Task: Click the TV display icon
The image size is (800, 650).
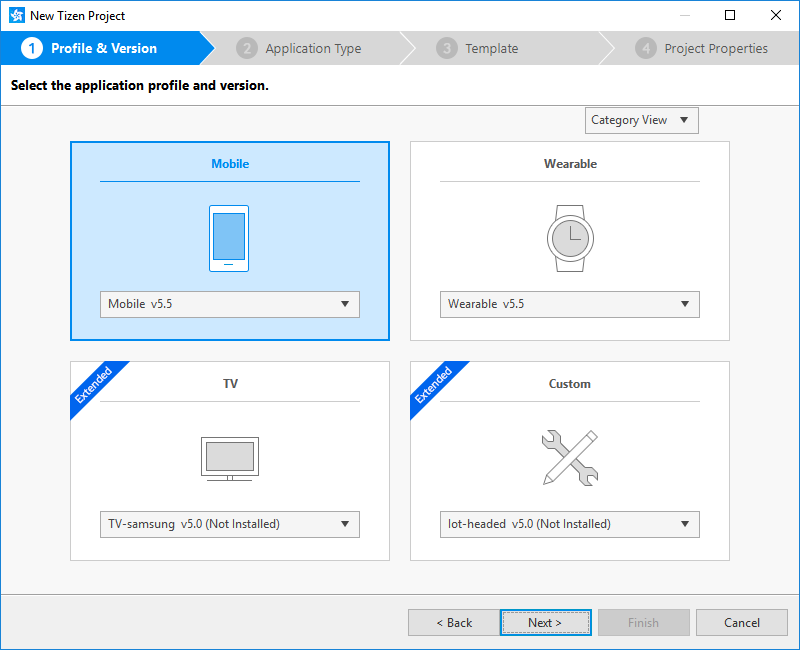Action: coord(229,458)
